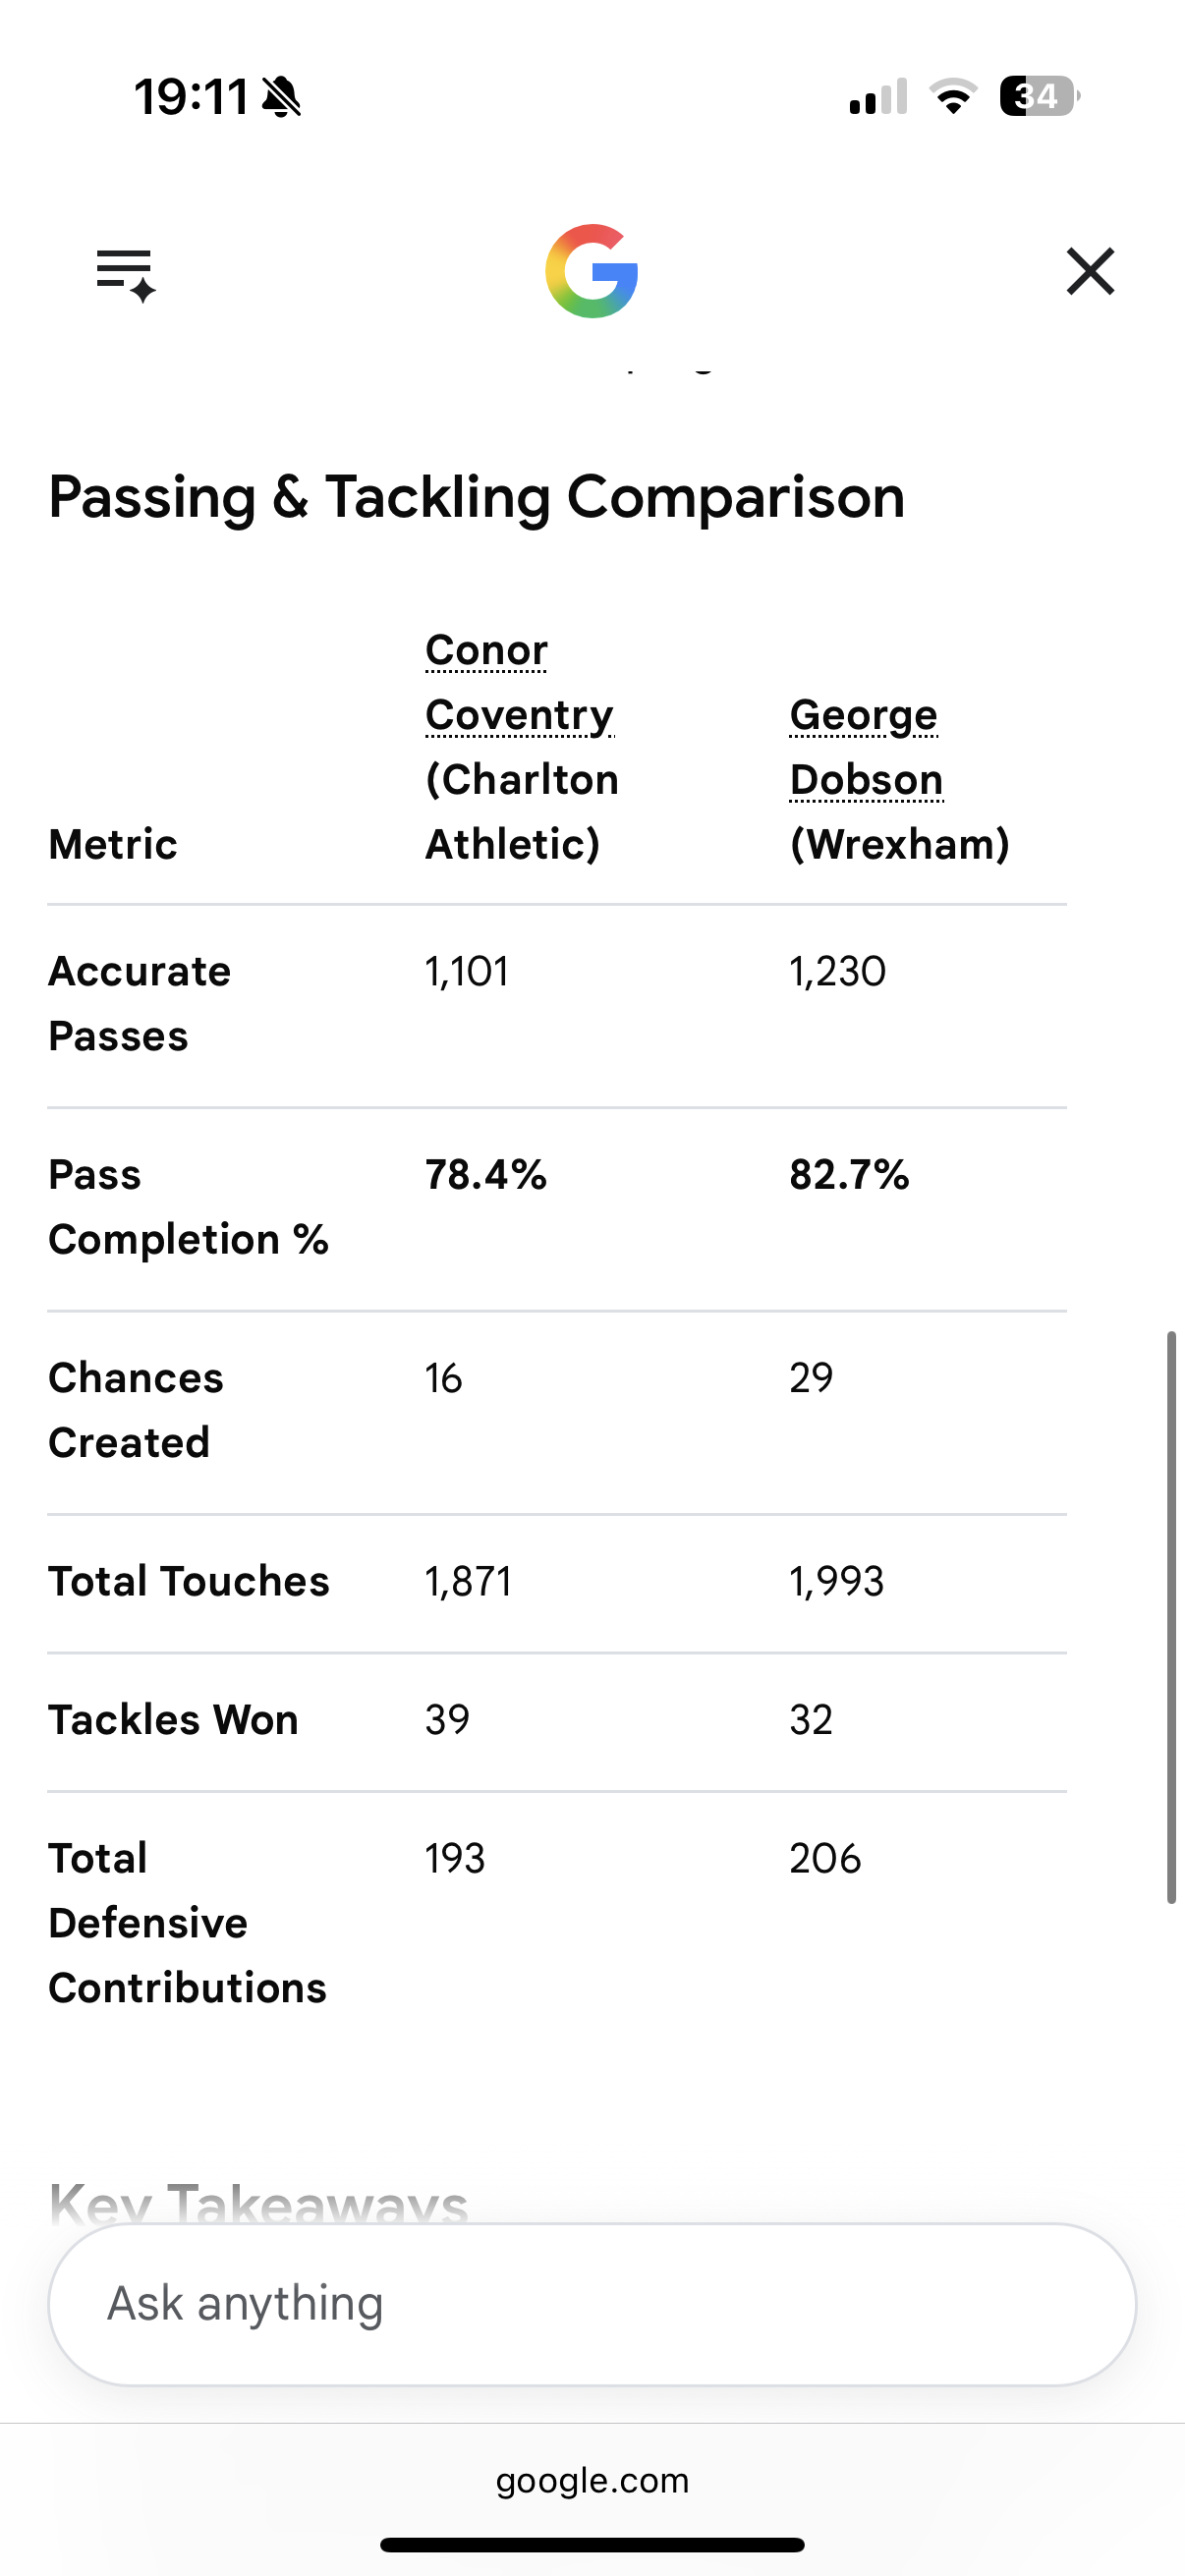Tap the Google logo
Screen dimensions: 1185x2576
click(x=592, y=271)
